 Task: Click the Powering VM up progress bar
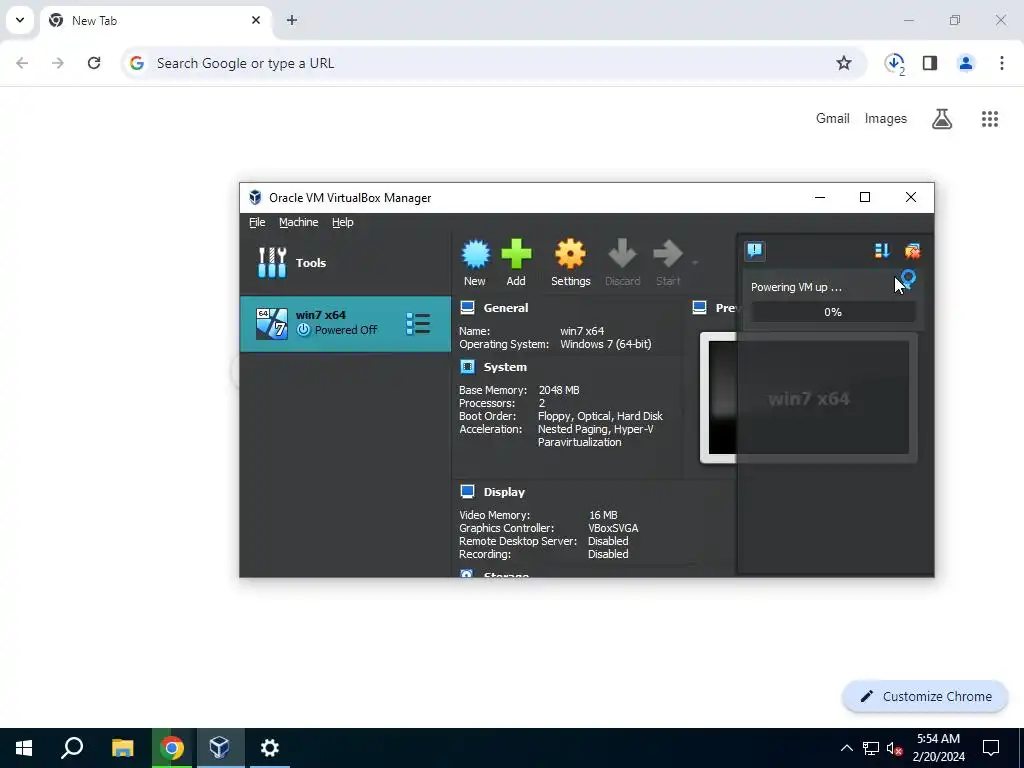(833, 312)
